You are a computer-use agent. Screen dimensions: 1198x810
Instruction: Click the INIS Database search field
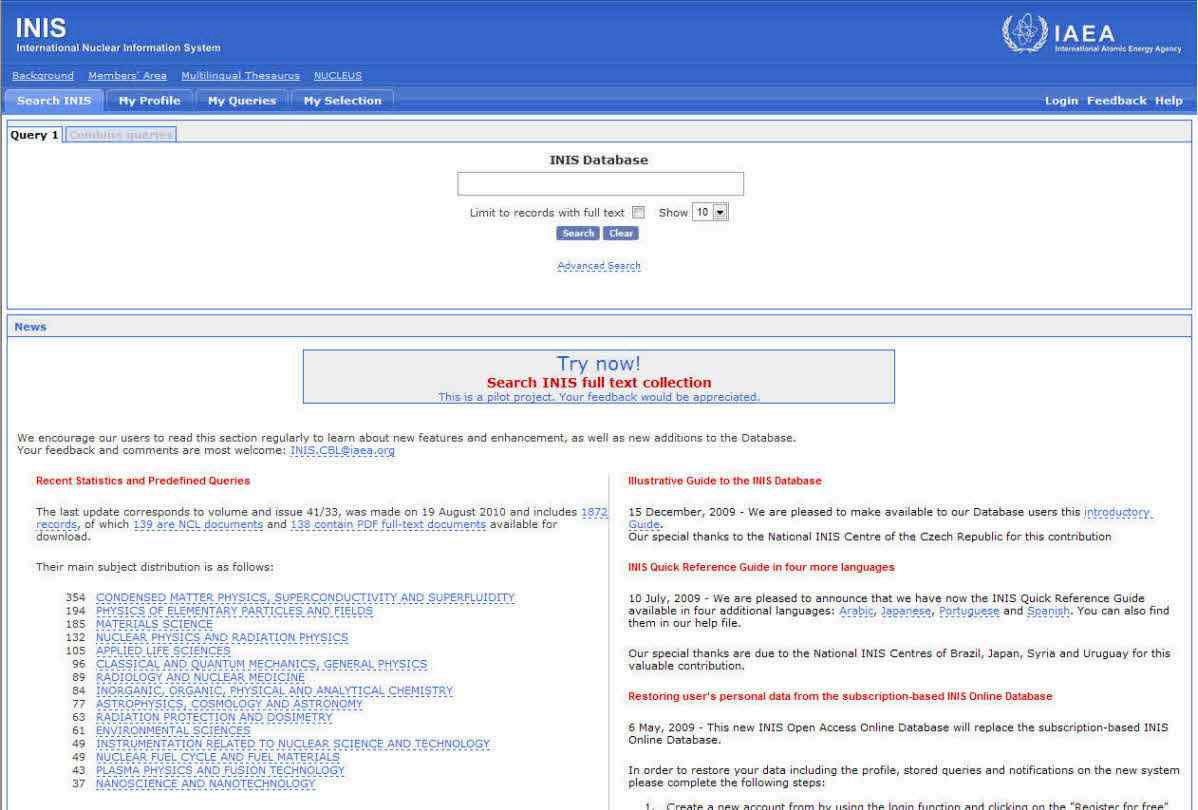pos(600,184)
